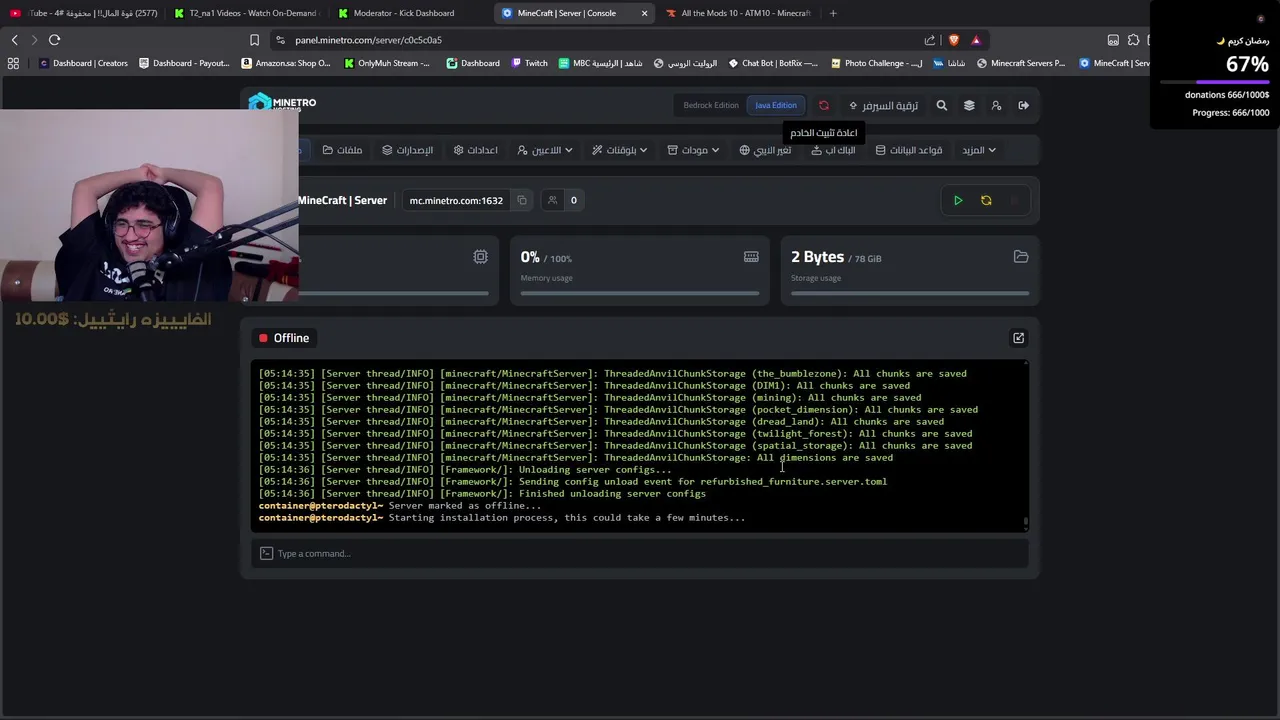Open a new browser tab
Screen dimensions: 1280x720
click(x=833, y=13)
